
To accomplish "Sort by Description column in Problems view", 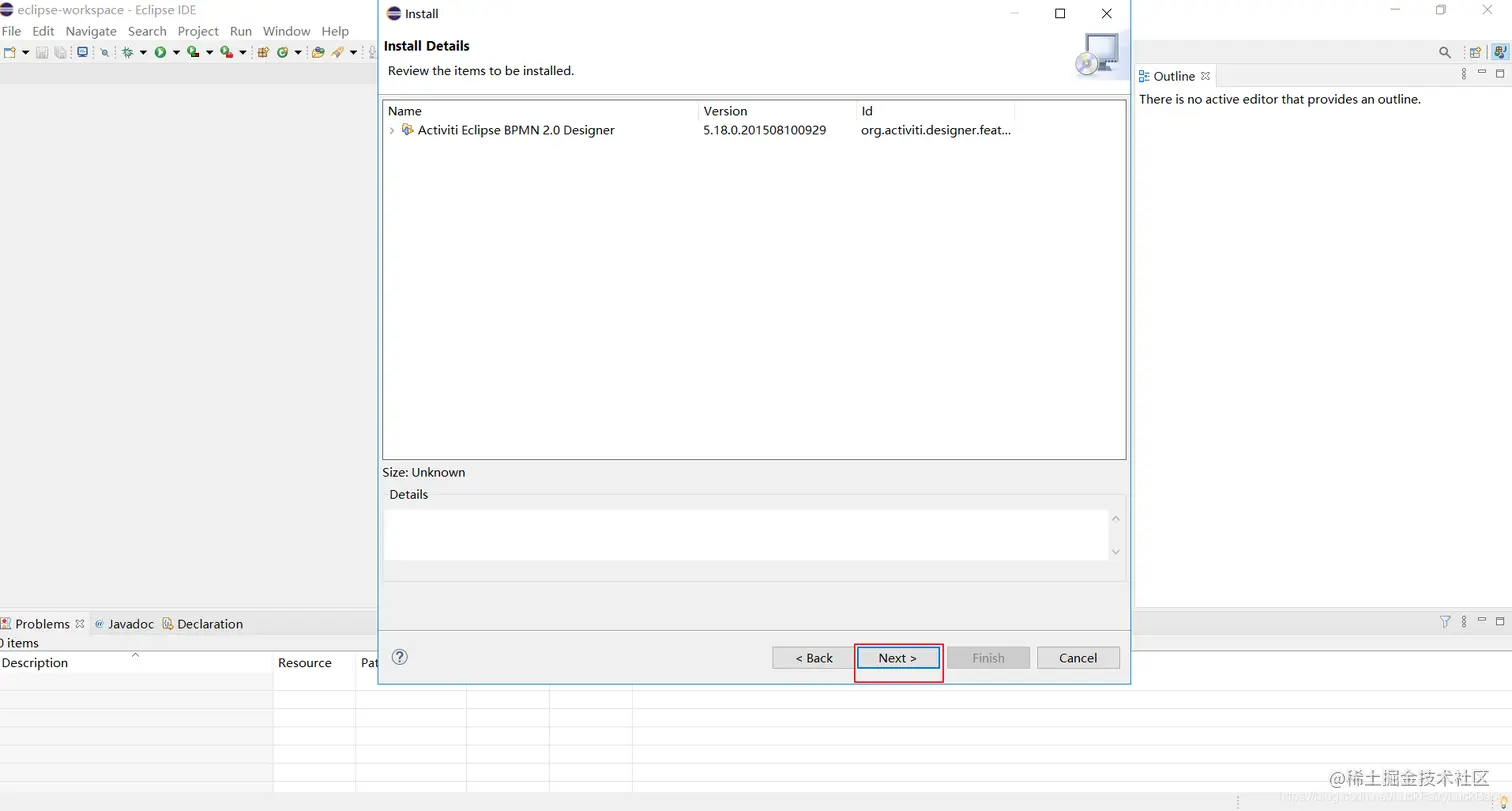I will click(x=136, y=663).
